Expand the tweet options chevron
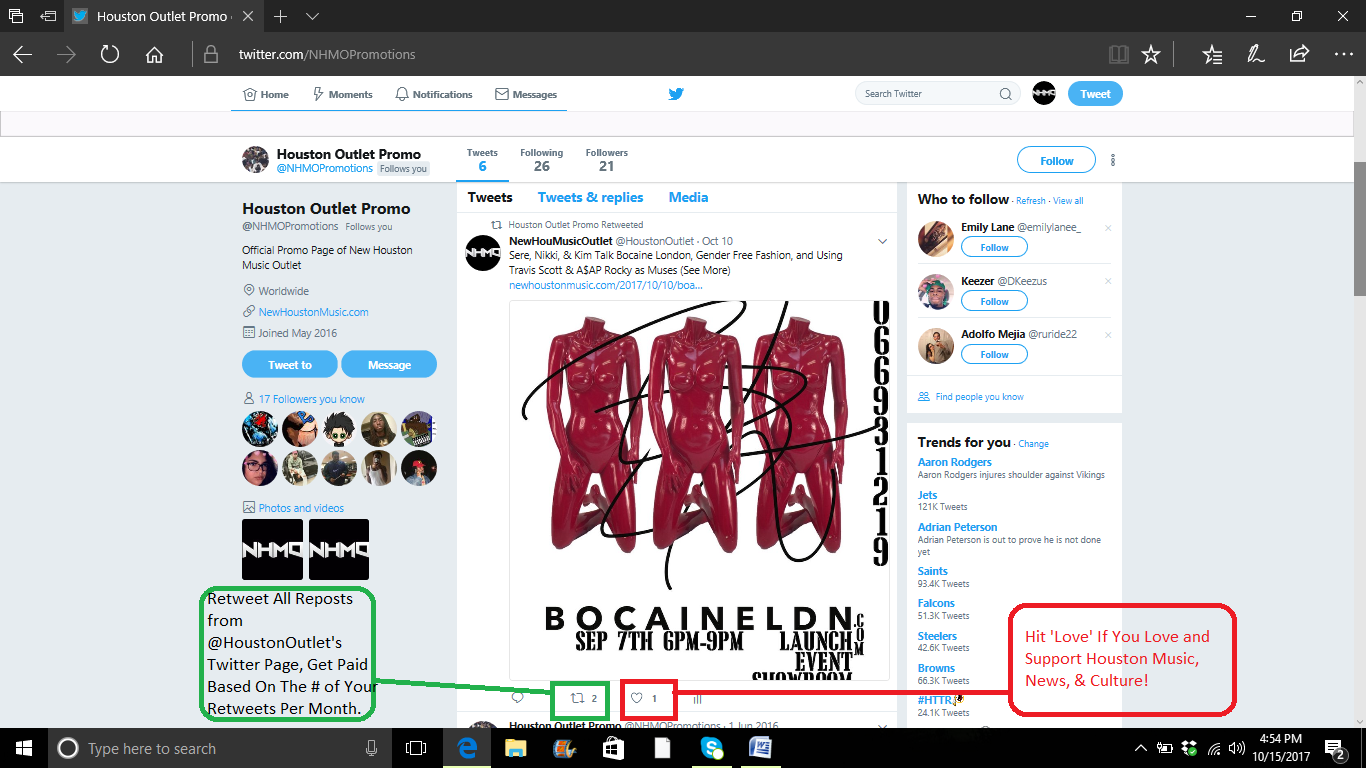 tap(882, 241)
